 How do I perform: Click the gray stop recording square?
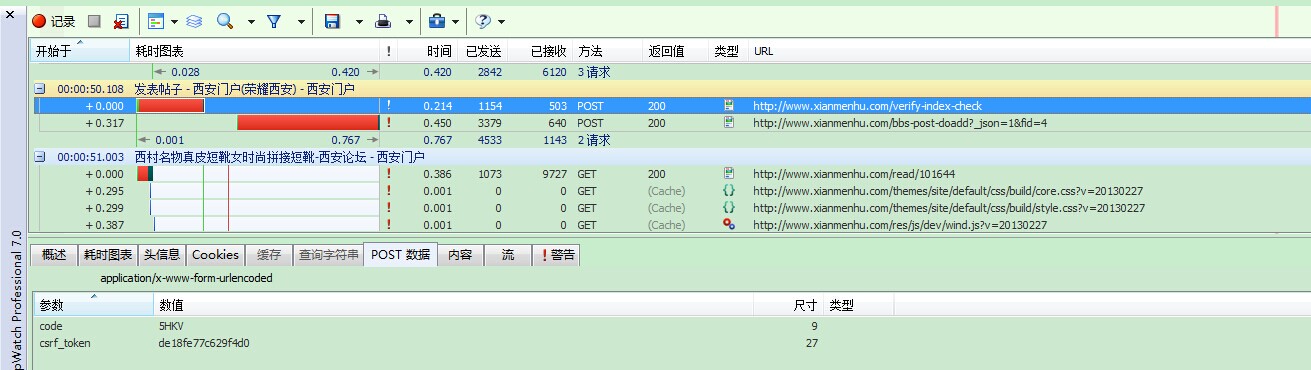coord(94,20)
